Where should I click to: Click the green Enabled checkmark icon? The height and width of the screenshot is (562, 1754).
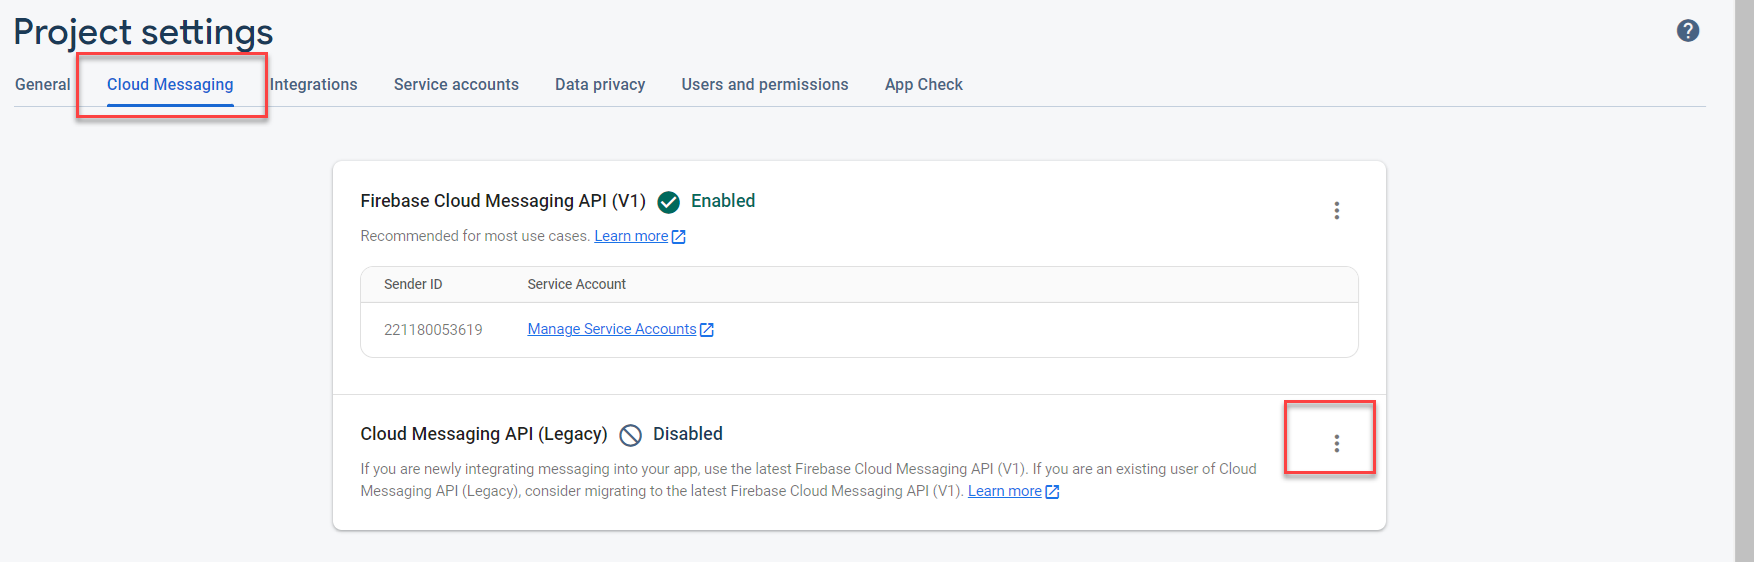(x=669, y=202)
